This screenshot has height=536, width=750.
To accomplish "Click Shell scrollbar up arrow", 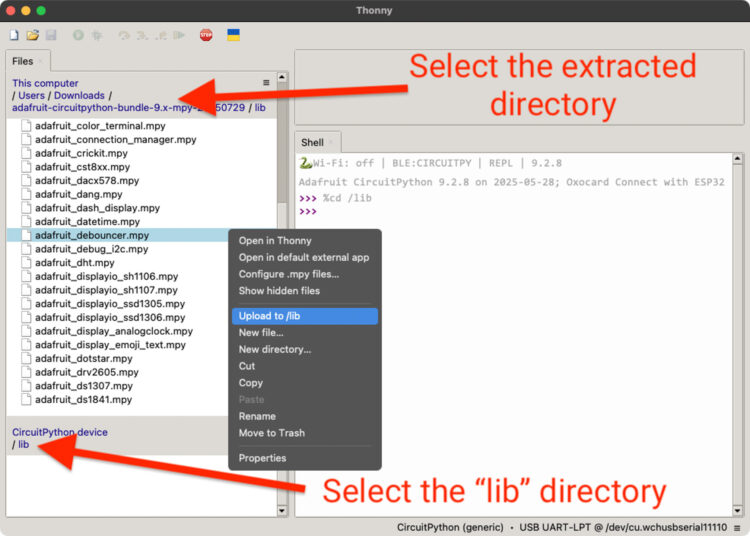I will [737, 158].
